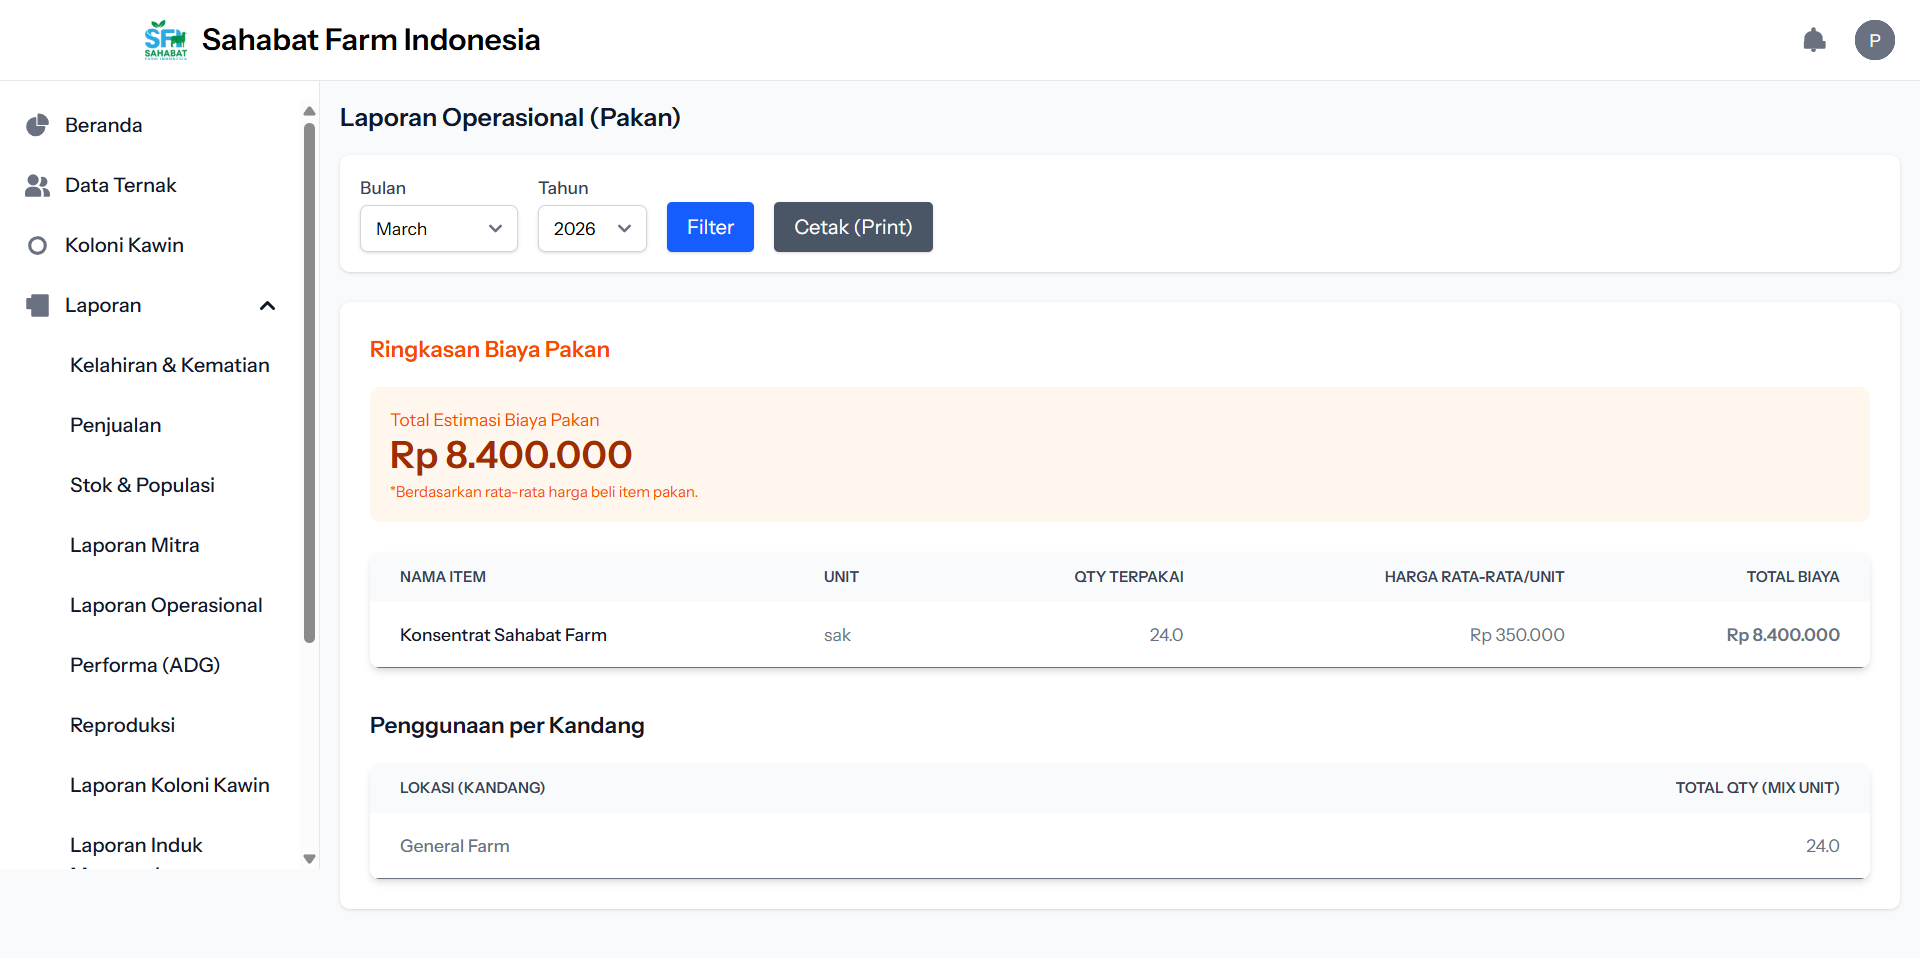
Task: Select Stok & Populasi in sidebar
Action: click(142, 485)
